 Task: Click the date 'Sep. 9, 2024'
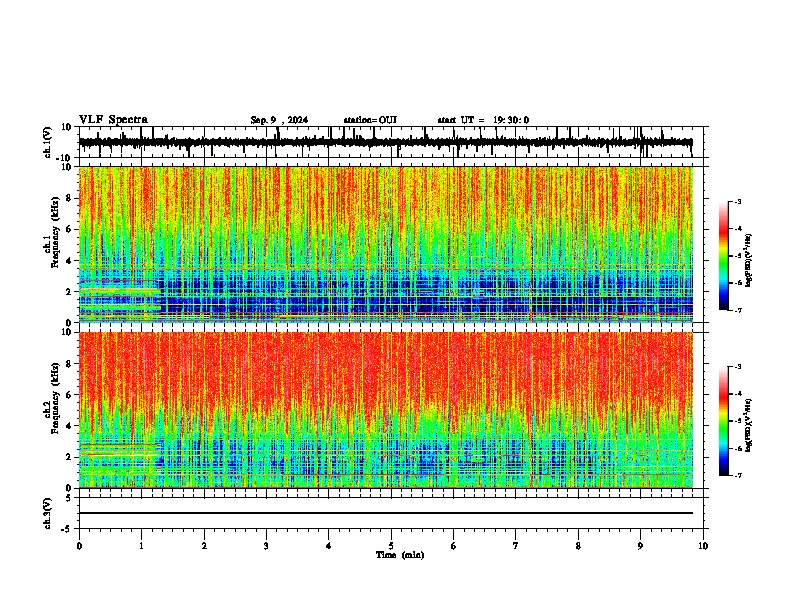(x=279, y=120)
